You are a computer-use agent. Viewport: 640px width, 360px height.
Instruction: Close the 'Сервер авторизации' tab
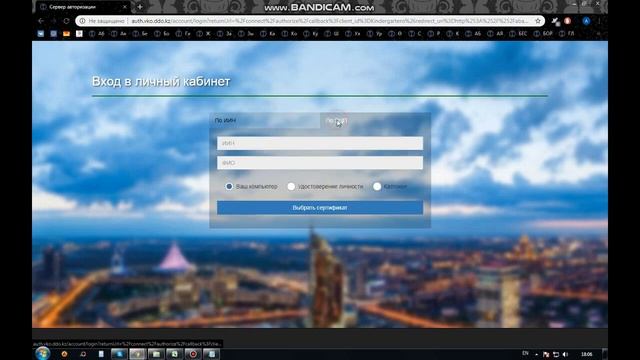tap(125, 7)
